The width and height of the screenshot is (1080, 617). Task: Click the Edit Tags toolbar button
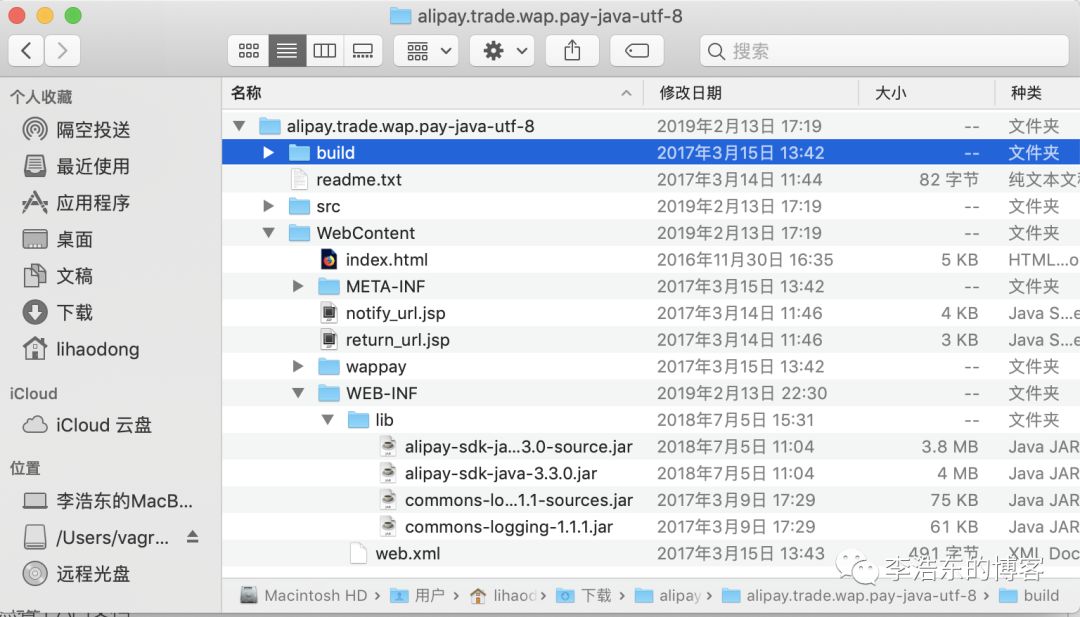(637, 50)
